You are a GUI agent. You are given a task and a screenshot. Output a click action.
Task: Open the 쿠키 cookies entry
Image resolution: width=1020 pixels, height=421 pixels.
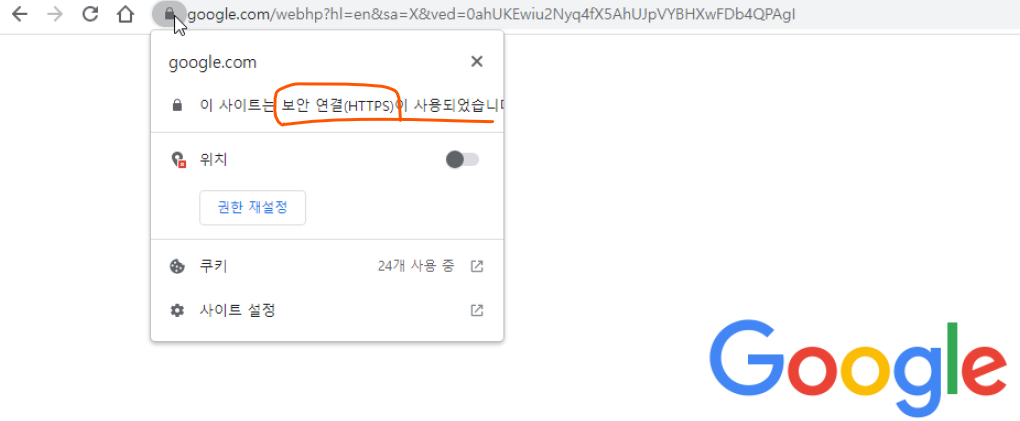click(x=327, y=266)
